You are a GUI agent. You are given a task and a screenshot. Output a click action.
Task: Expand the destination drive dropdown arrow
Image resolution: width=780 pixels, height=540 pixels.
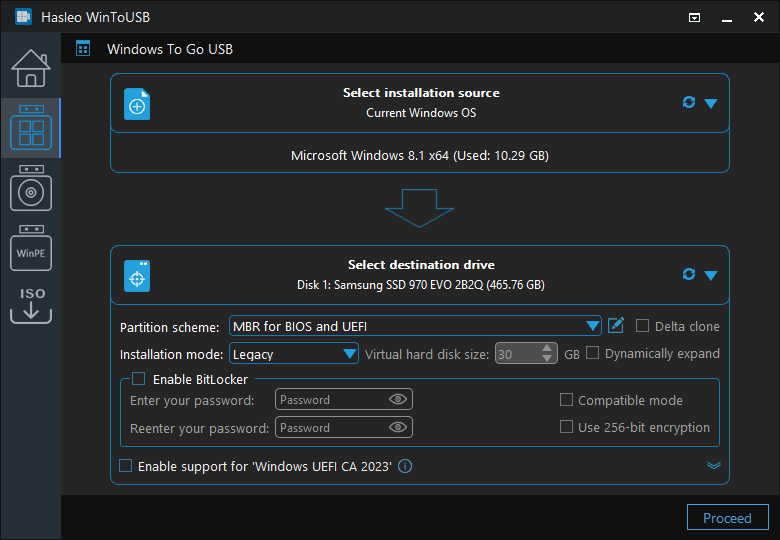click(x=711, y=275)
